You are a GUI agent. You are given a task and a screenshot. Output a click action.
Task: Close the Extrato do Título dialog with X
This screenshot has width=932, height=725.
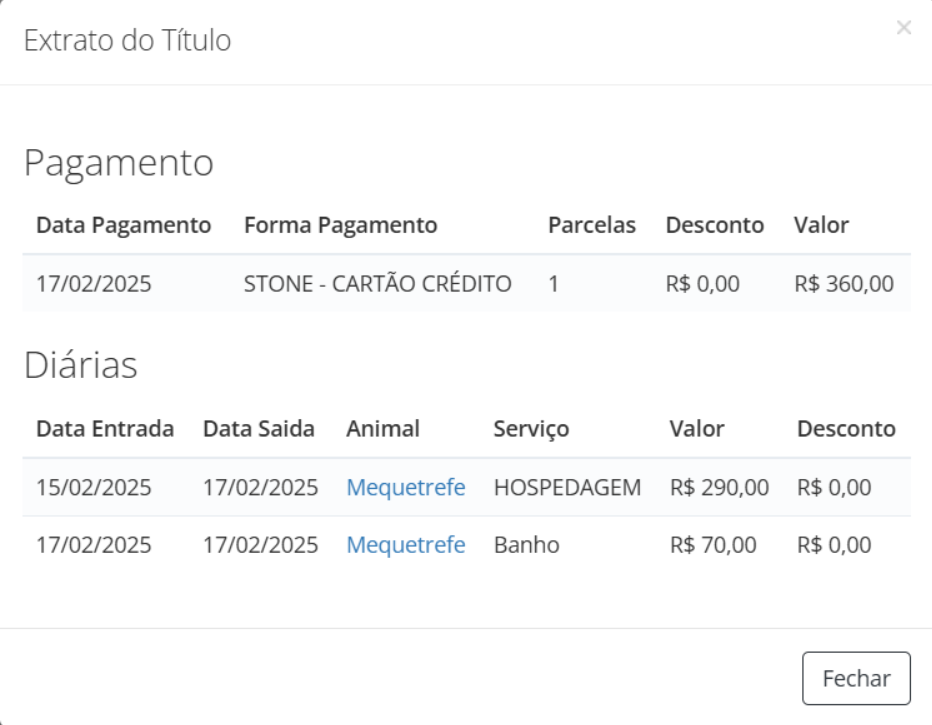(903, 27)
